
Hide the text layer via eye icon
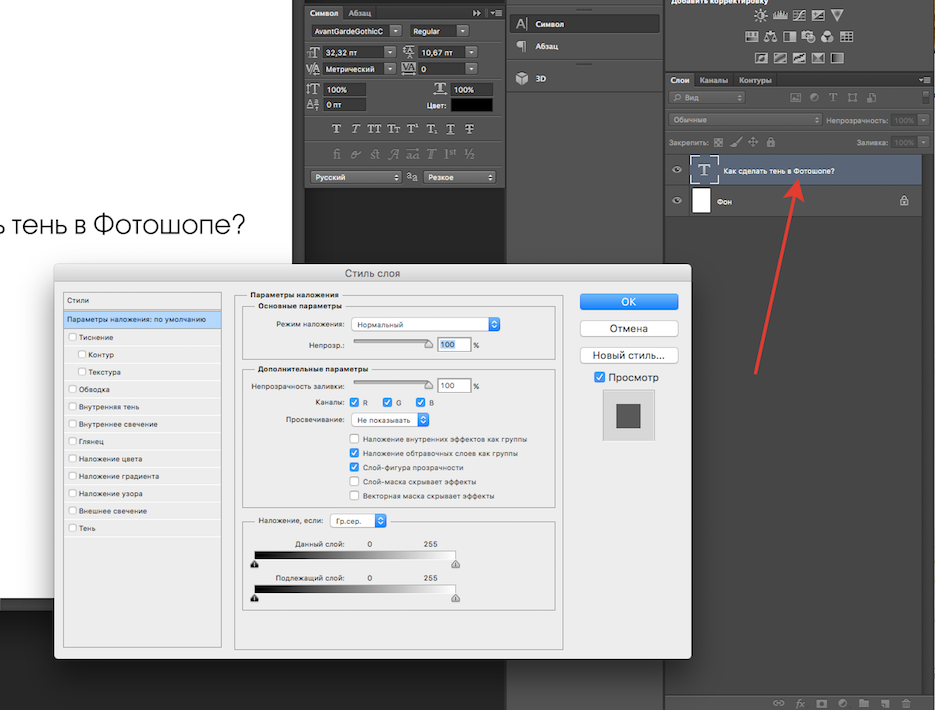(x=677, y=170)
